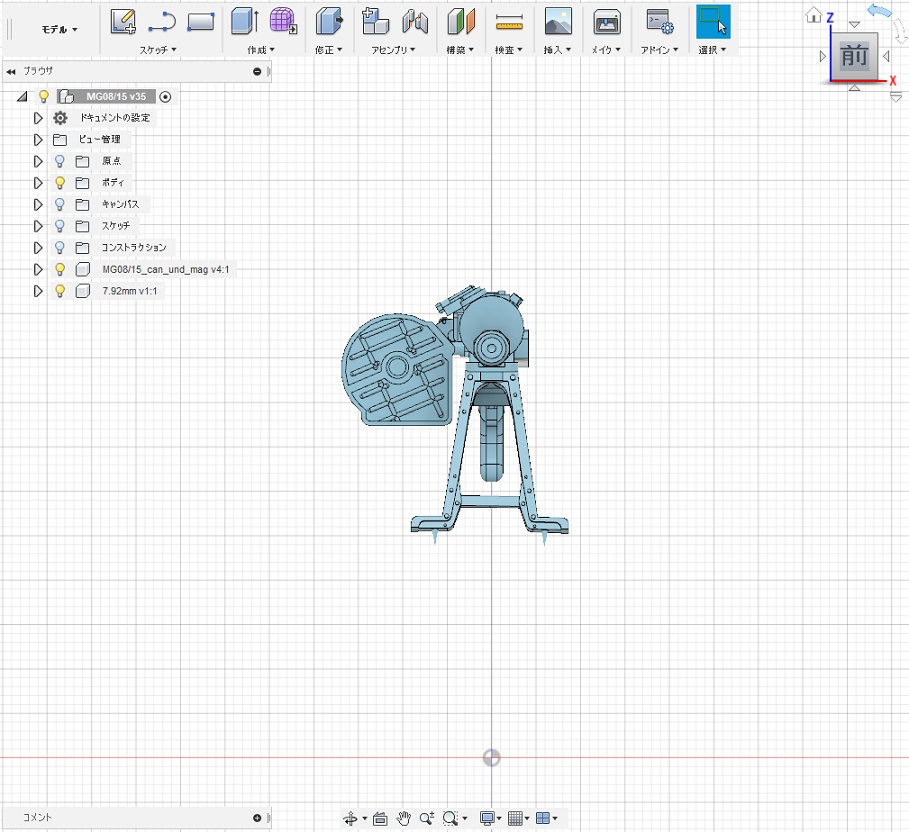This screenshot has width=909, height=832.
Task: Click the Orbit tool icon
Action: [351, 818]
